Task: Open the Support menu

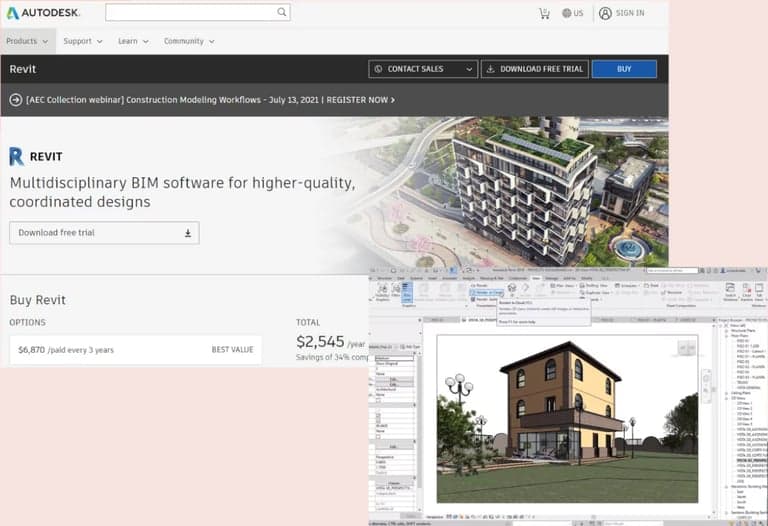Action: coord(83,41)
